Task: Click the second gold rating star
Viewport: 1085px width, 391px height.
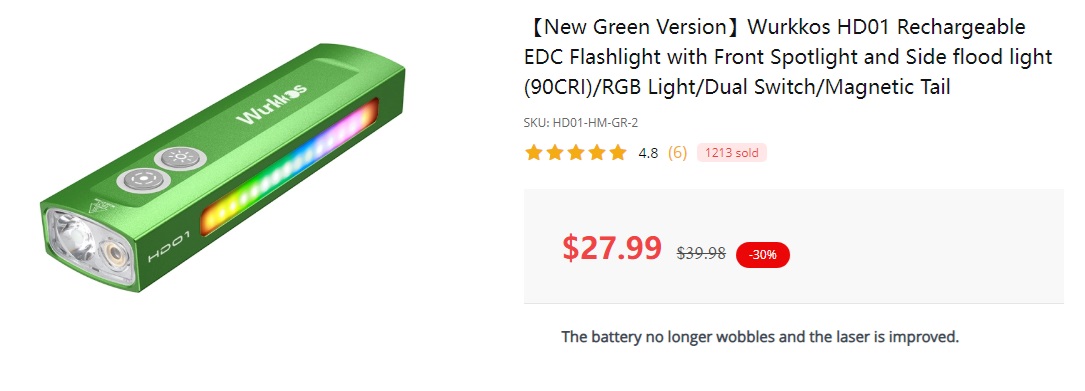Action: coord(555,152)
